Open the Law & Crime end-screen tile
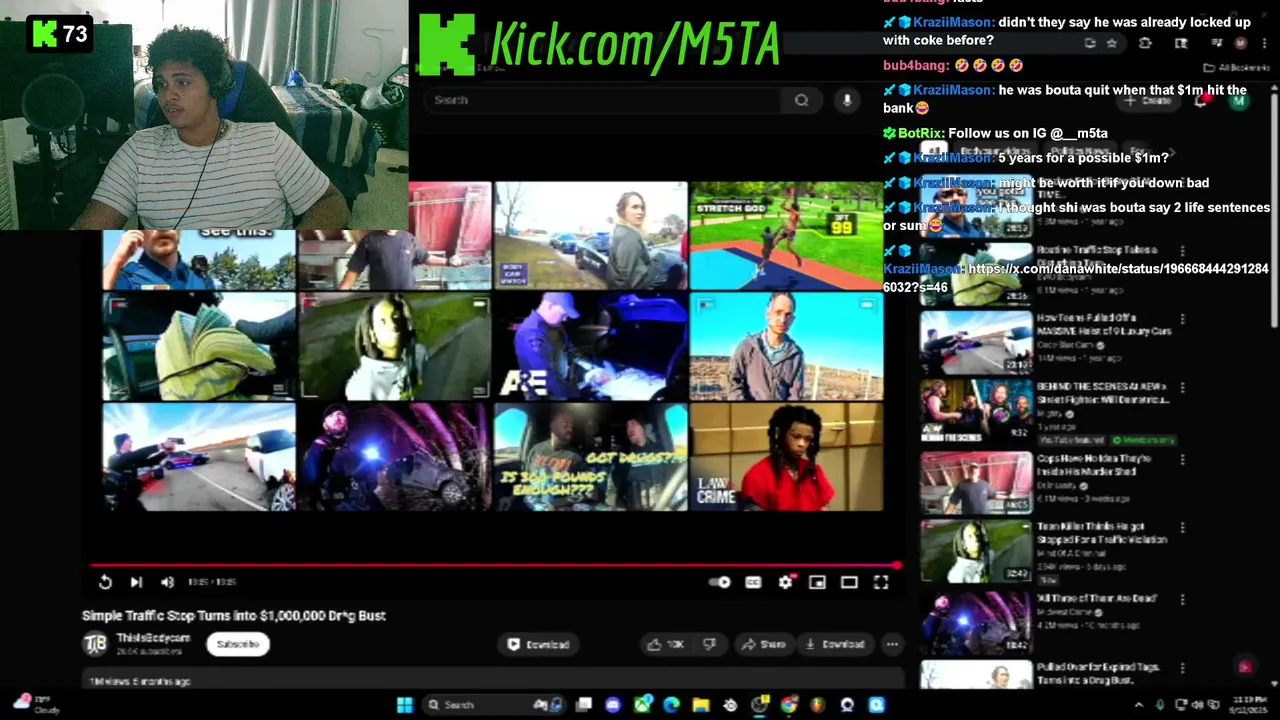The width and height of the screenshot is (1280, 720). 787,457
